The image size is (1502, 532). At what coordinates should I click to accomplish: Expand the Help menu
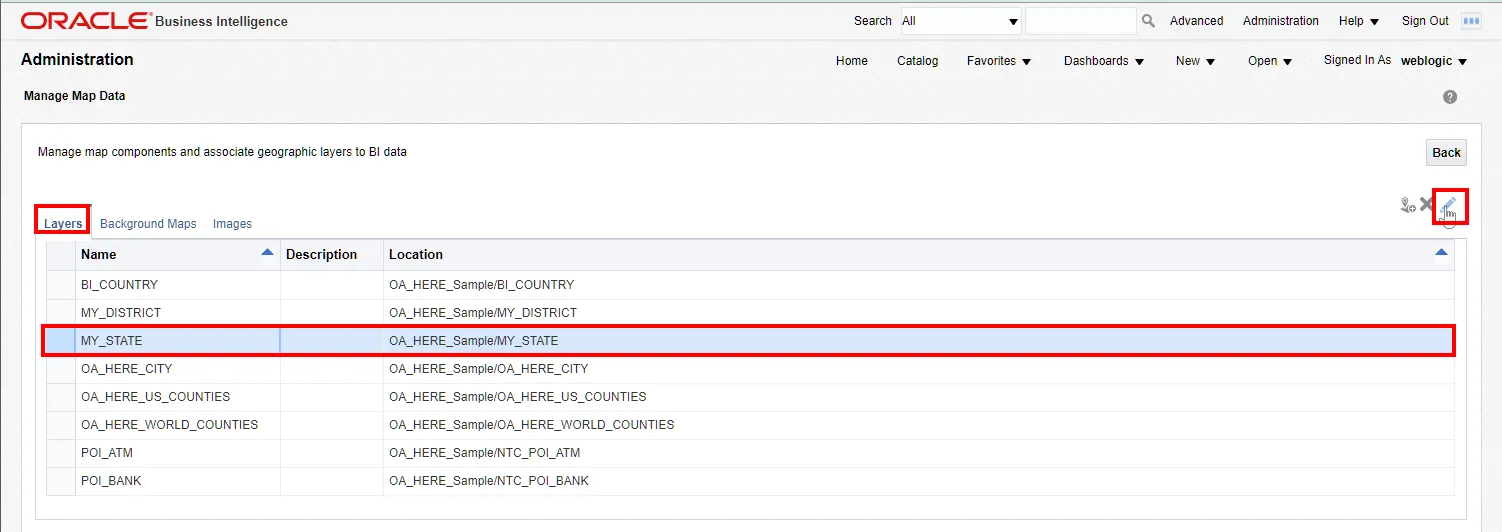1359,21
